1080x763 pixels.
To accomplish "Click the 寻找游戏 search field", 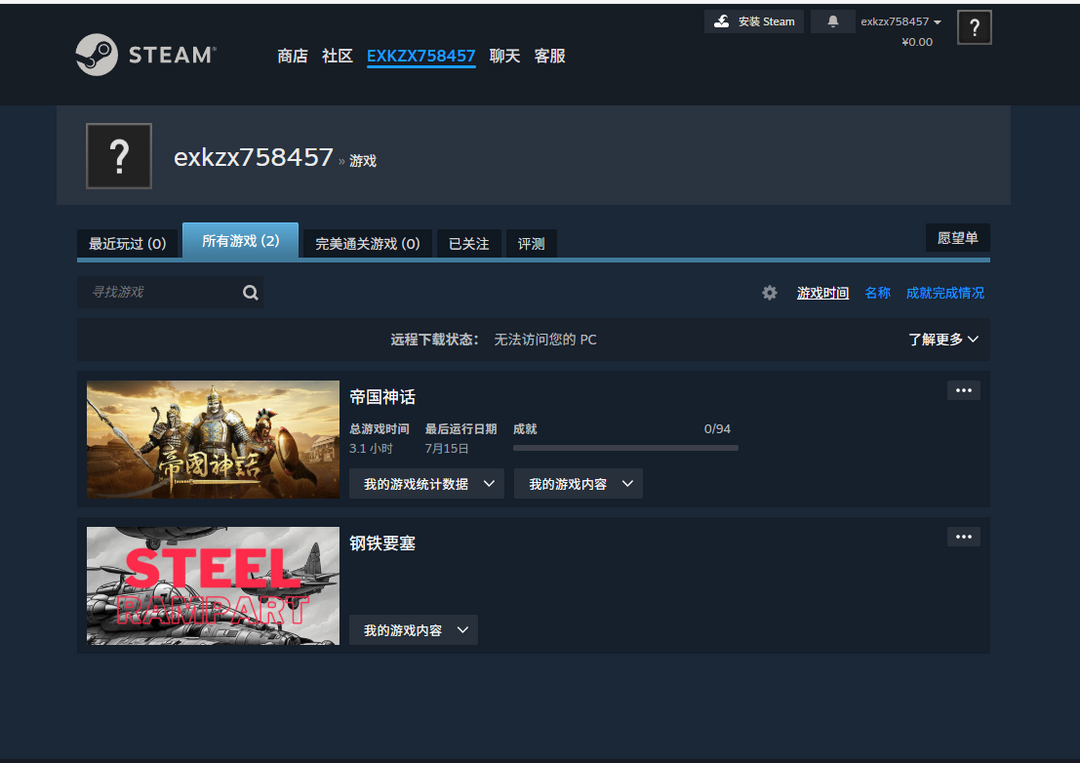I will [160, 292].
